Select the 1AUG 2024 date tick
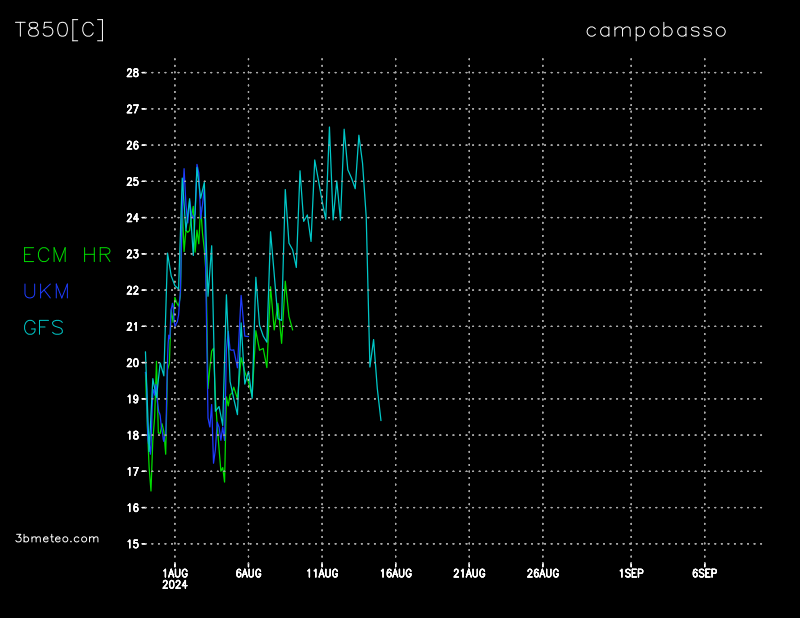 point(175,578)
